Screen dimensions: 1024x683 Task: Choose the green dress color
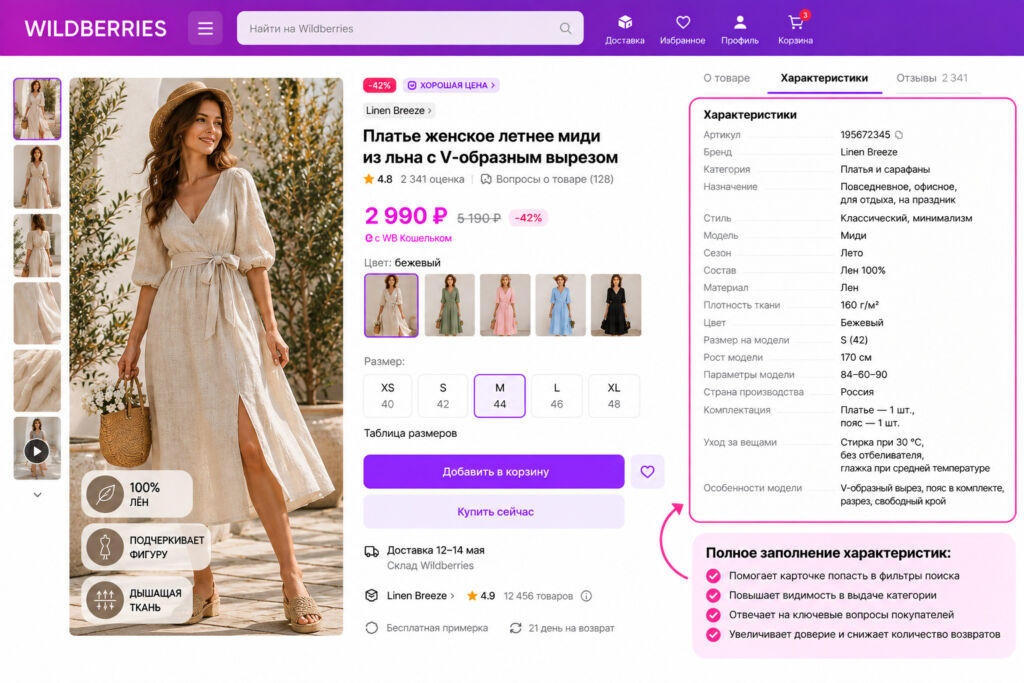point(449,306)
